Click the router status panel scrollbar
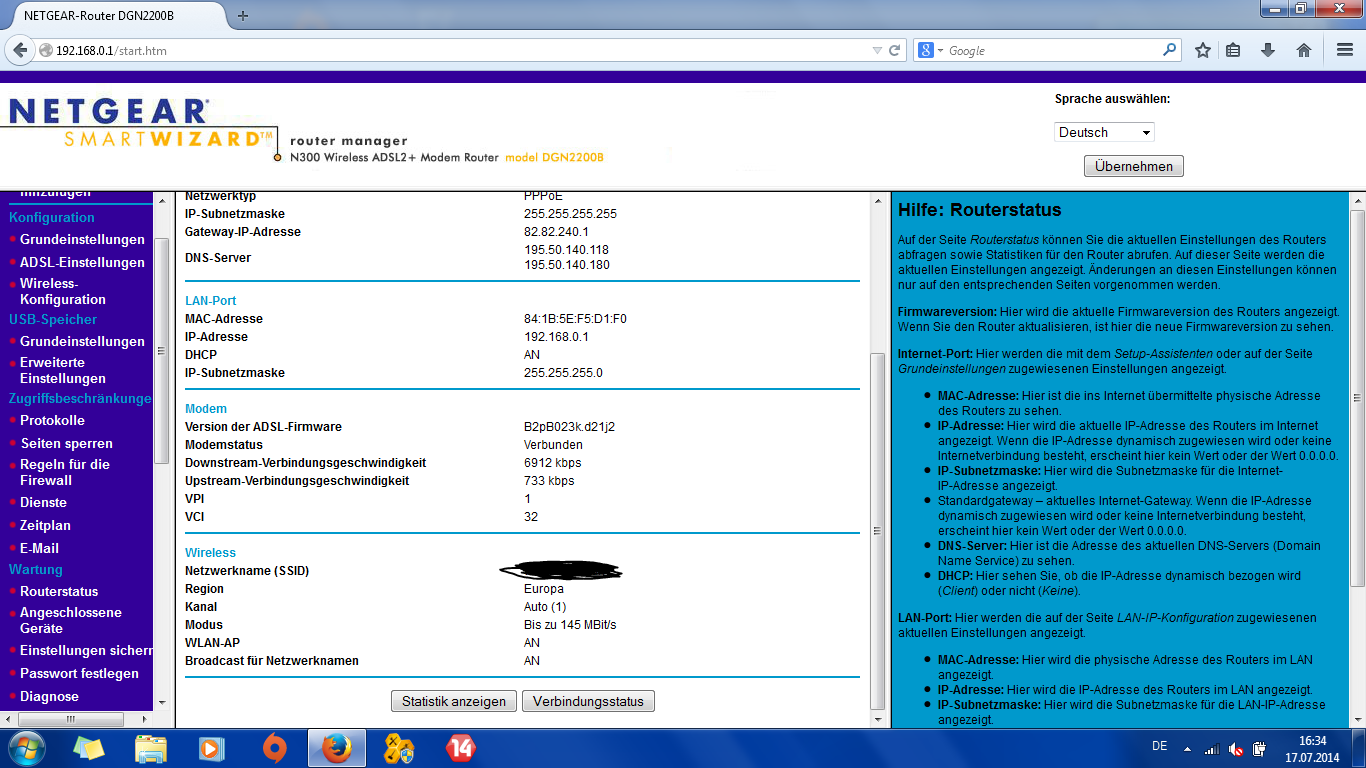Viewport: 1366px width, 768px height. click(x=878, y=530)
